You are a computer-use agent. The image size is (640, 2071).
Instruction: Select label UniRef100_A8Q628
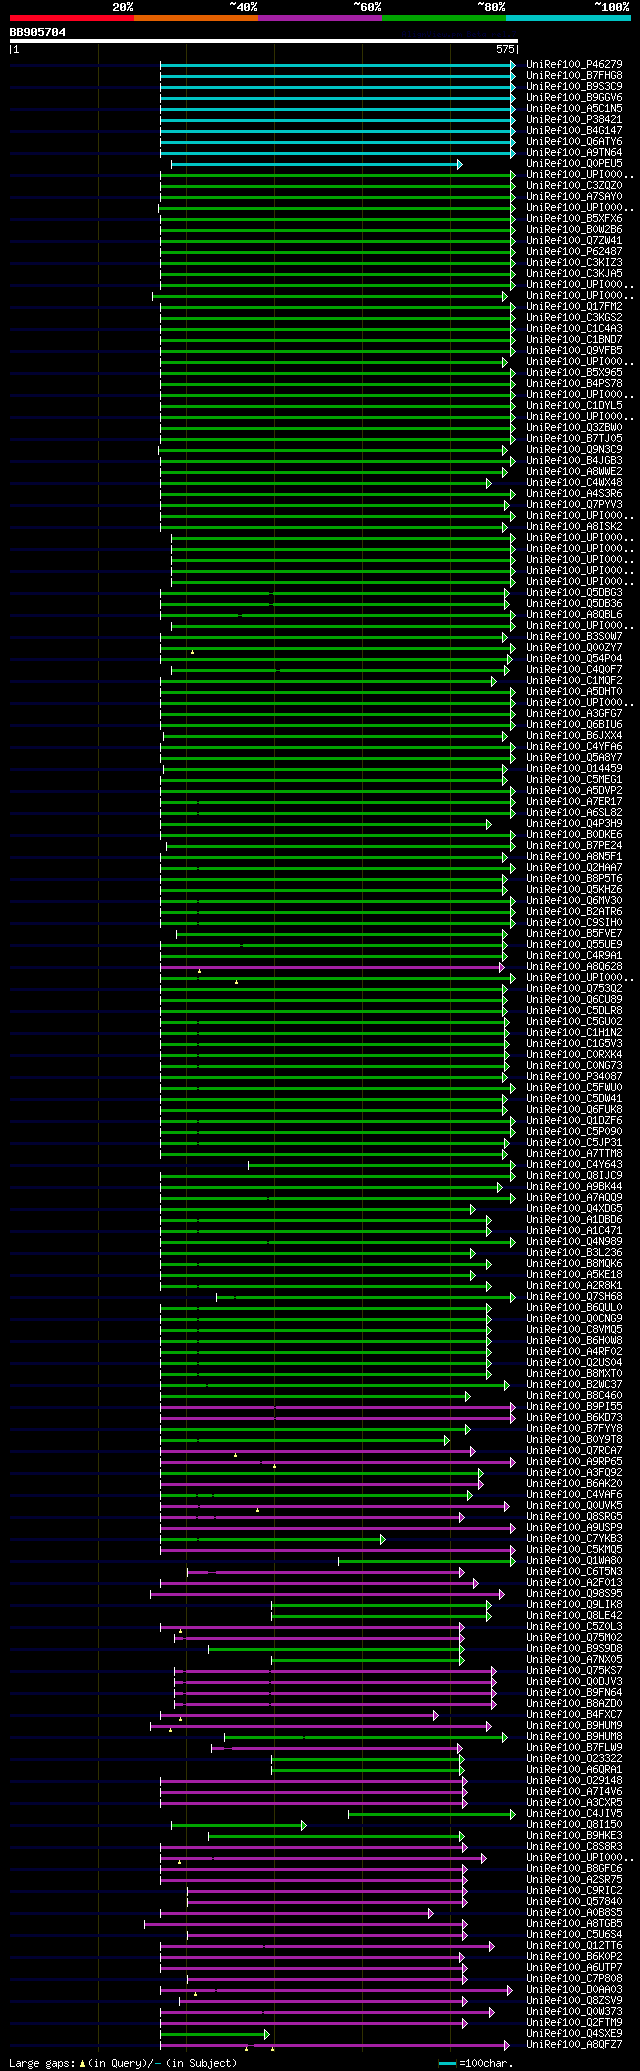[574, 967]
